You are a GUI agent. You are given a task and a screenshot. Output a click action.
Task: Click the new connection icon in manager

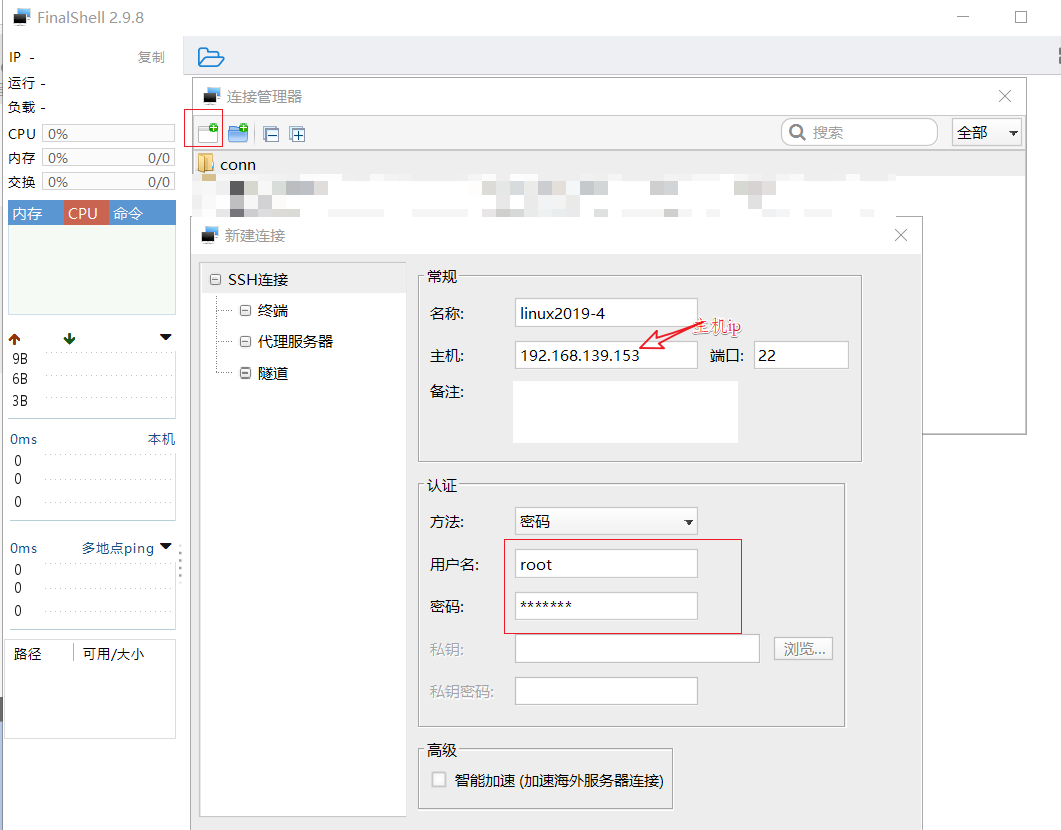click(x=208, y=133)
